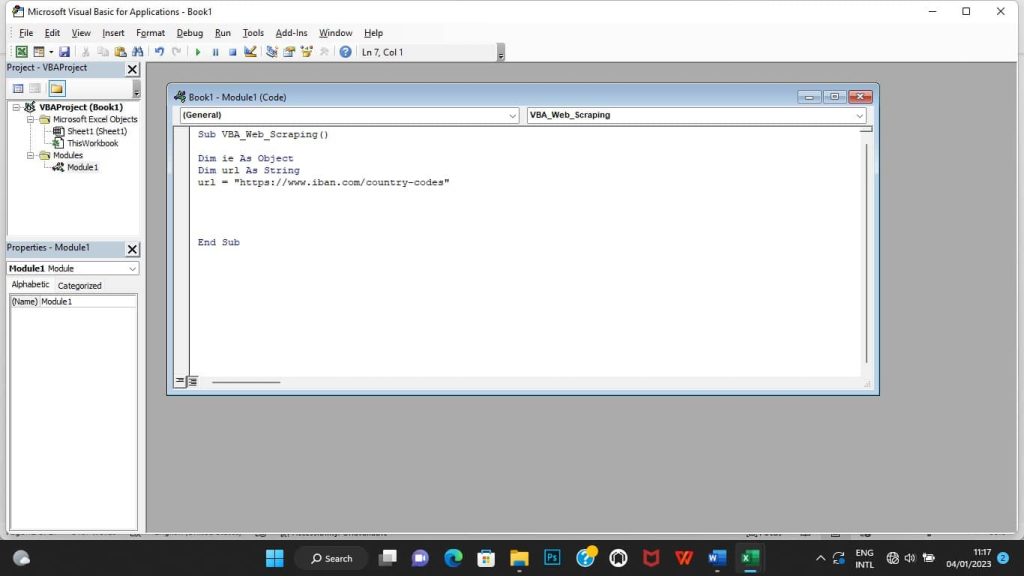Screen dimensions: 1024x576
Task: Click the Undo arrow icon
Action: tap(159, 52)
